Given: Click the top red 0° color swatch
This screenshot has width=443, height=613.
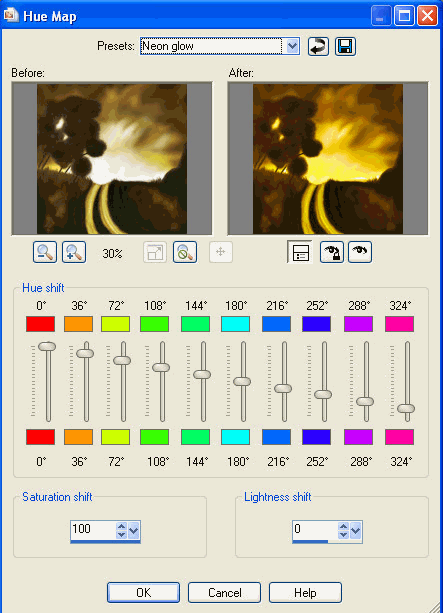Looking at the screenshot, I should (40, 324).
